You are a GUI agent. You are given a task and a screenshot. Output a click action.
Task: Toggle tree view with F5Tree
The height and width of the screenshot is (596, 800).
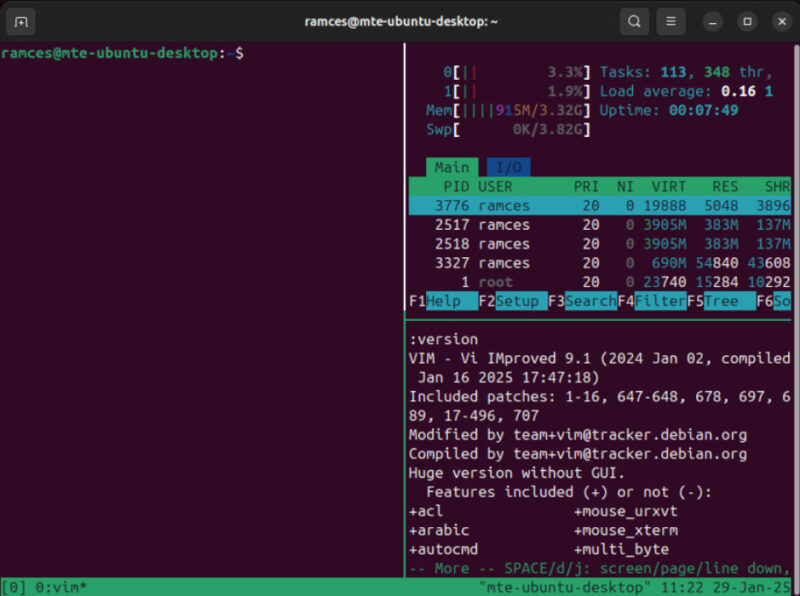click(x=720, y=301)
